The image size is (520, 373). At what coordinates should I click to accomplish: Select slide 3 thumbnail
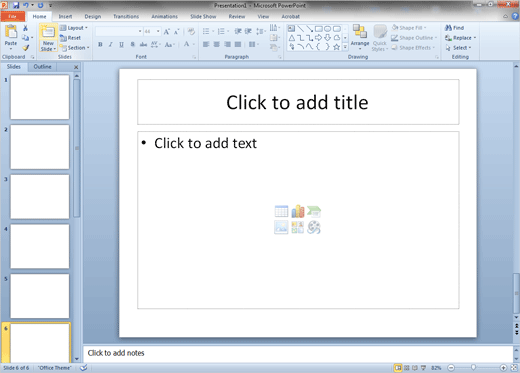(40, 197)
